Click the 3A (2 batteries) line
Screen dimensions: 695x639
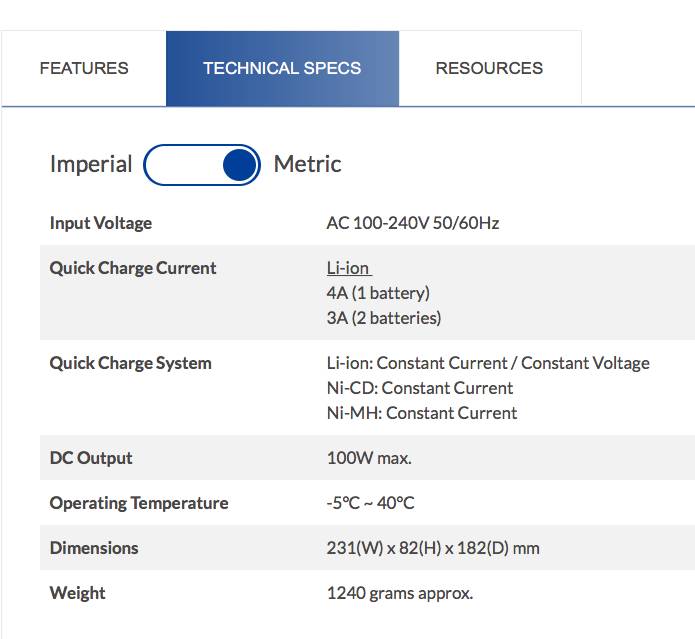click(384, 318)
